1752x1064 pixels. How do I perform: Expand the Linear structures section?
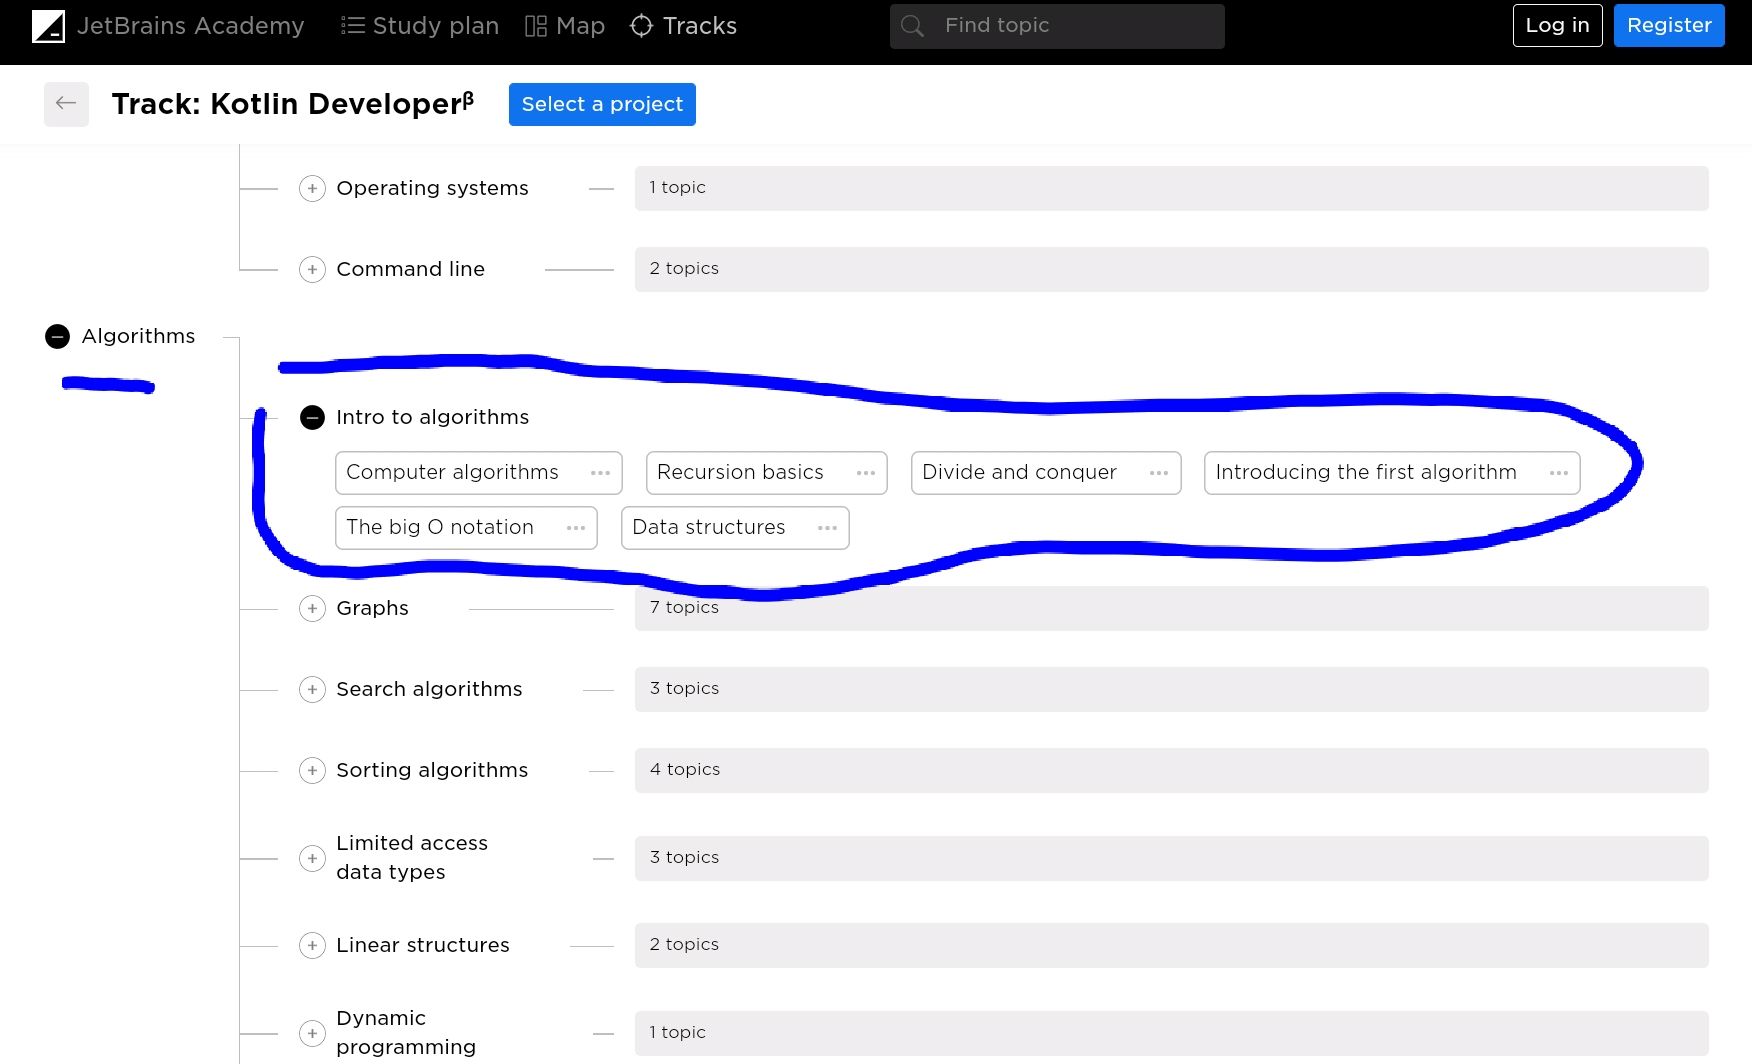tap(312, 946)
